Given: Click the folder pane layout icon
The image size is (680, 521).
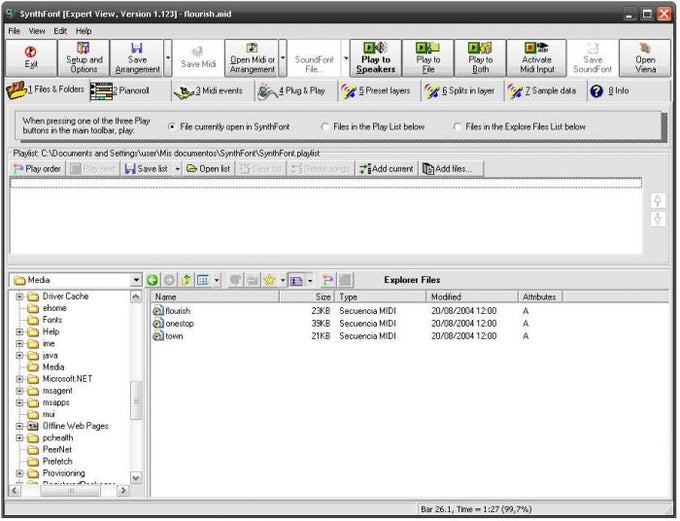Looking at the screenshot, I should tap(297, 280).
